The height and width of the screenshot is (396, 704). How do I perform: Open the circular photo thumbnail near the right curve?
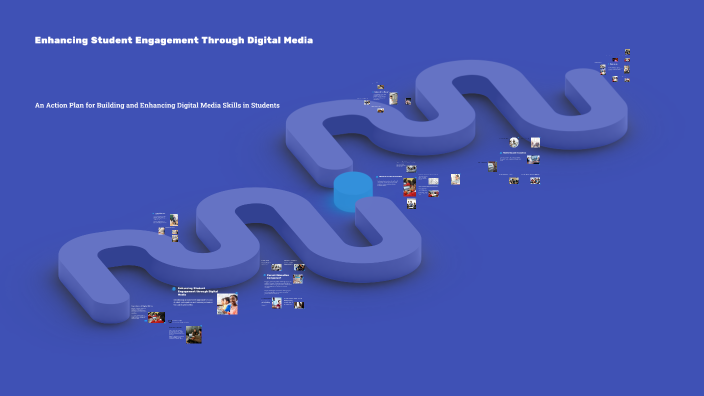(514, 142)
